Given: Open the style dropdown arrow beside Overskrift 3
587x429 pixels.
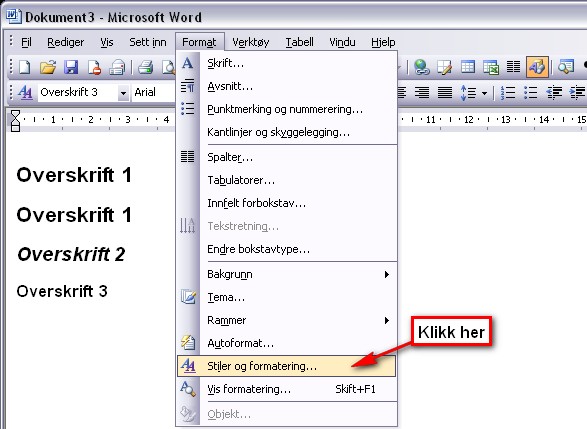Looking at the screenshot, I should coord(123,93).
